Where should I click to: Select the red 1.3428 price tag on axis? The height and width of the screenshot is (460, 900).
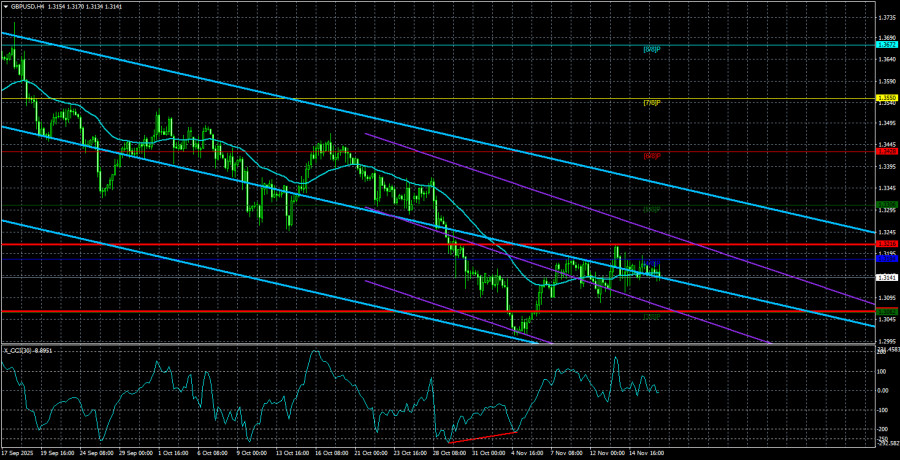pyautogui.click(x=886, y=152)
